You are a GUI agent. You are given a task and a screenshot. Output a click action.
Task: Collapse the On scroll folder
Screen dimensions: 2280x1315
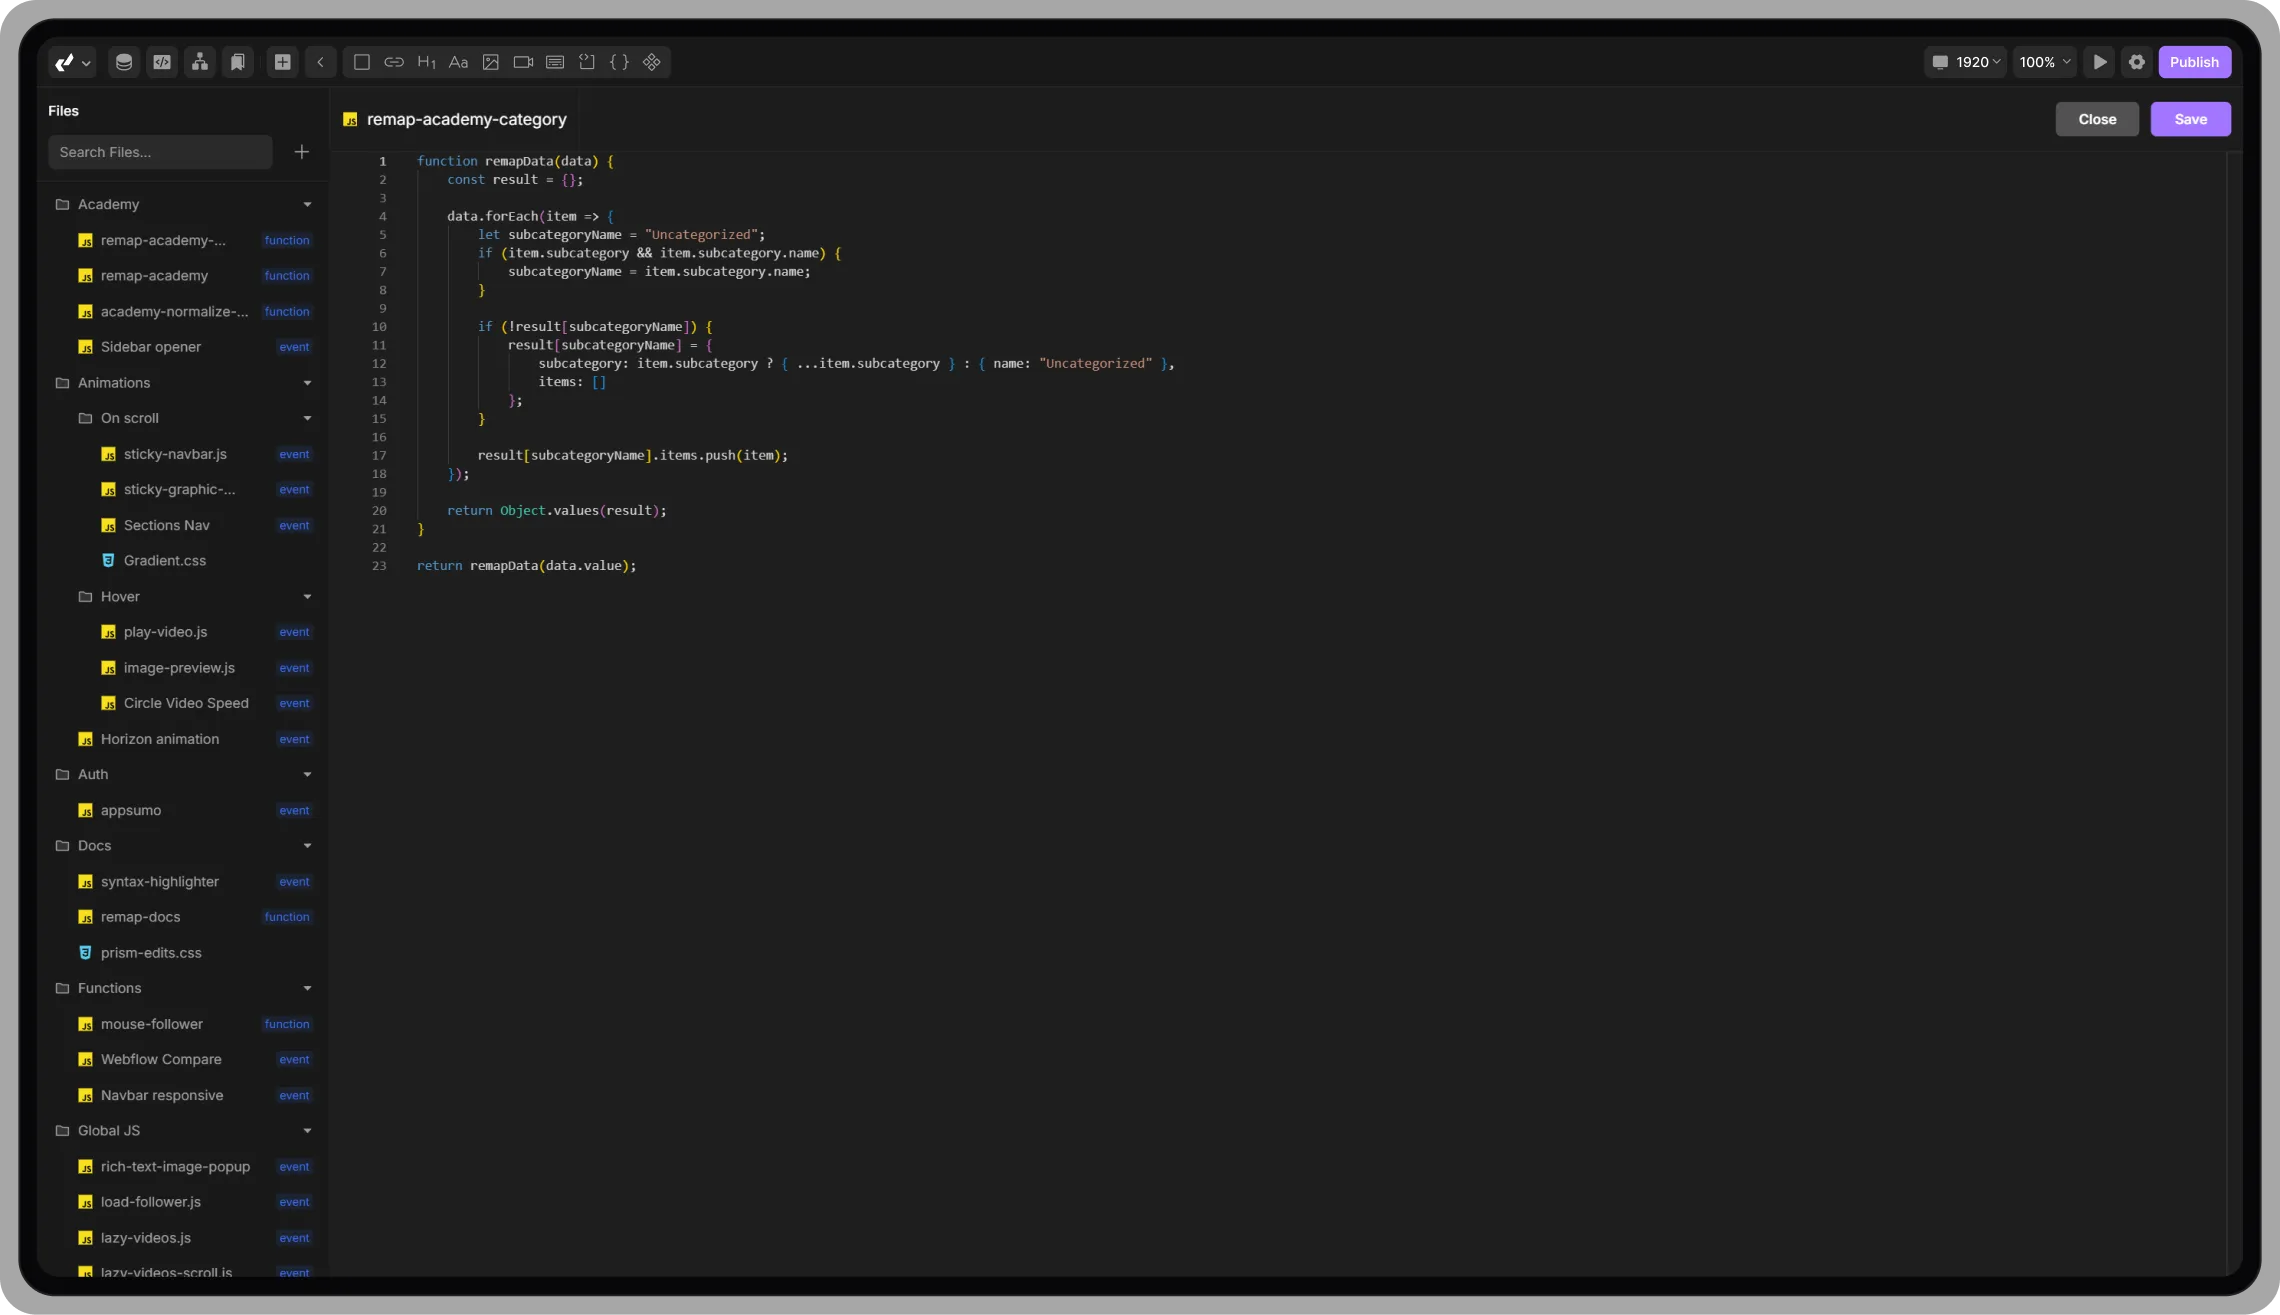(308, 418)
